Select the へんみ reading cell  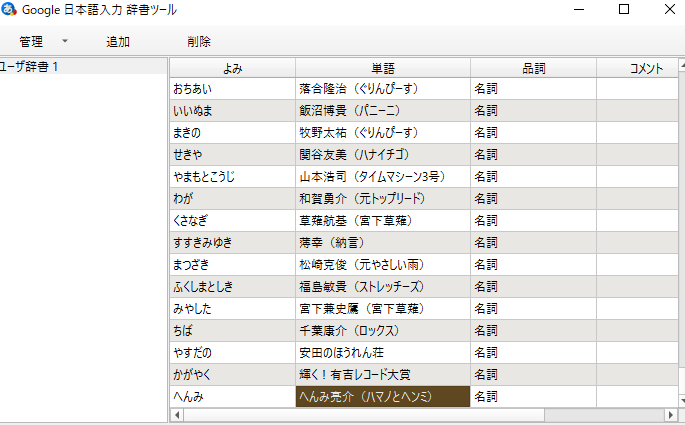pyautogui.click(x=232, y=397)
